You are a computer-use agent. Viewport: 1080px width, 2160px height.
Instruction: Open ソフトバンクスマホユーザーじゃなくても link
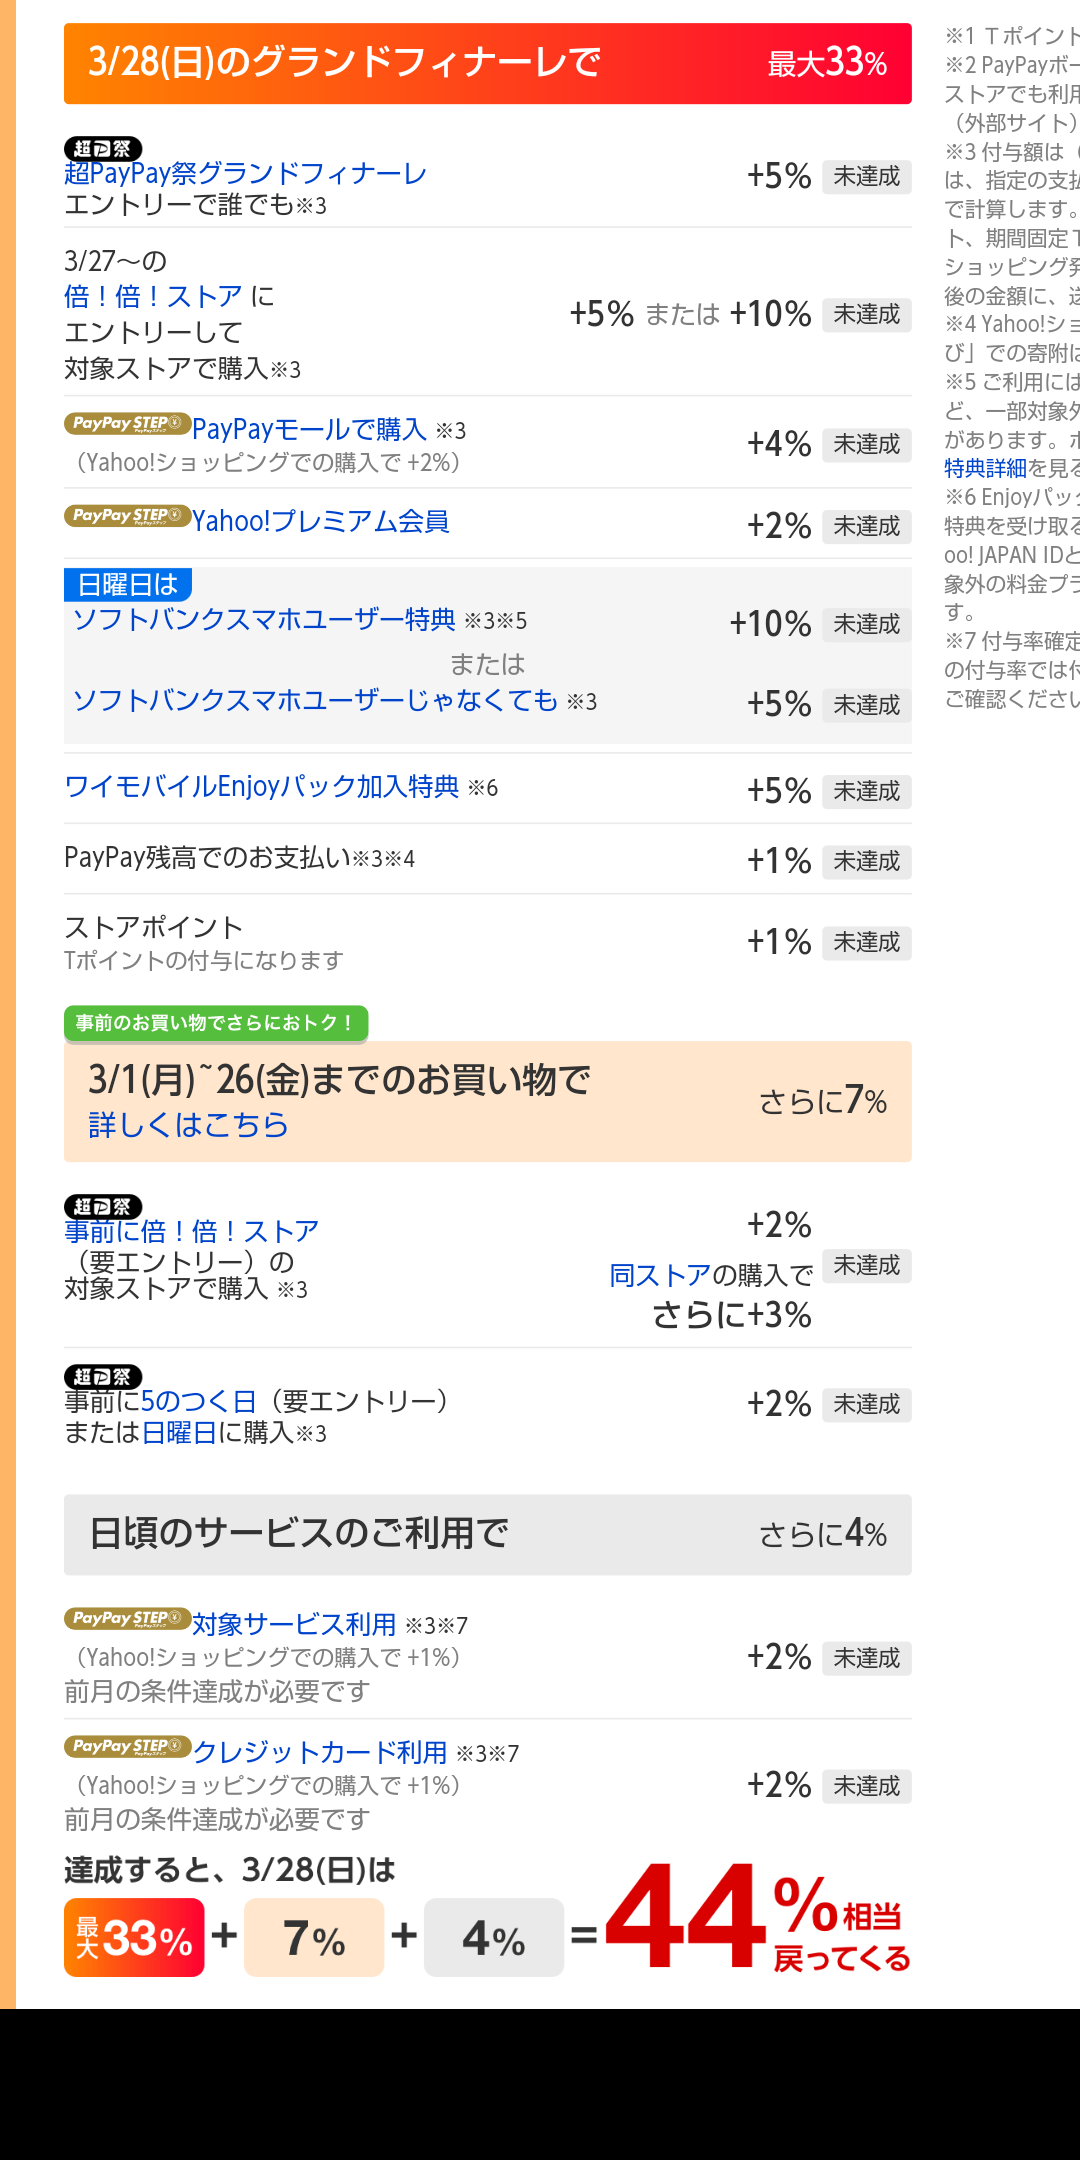tap(314, 700)
